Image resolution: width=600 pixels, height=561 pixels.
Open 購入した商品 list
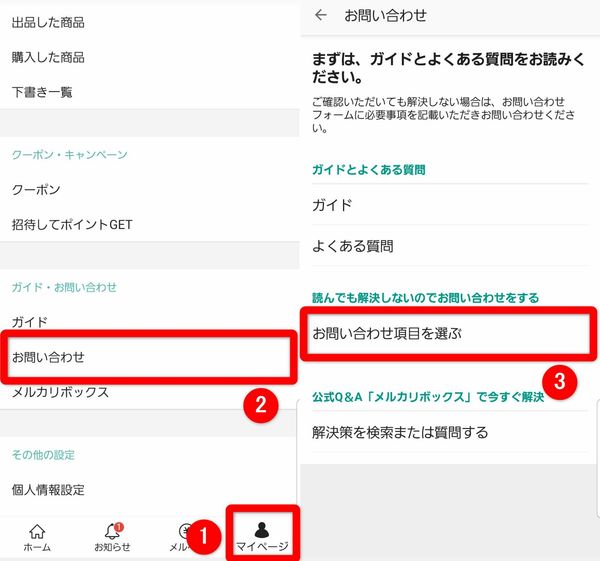[x=149, y=57]
